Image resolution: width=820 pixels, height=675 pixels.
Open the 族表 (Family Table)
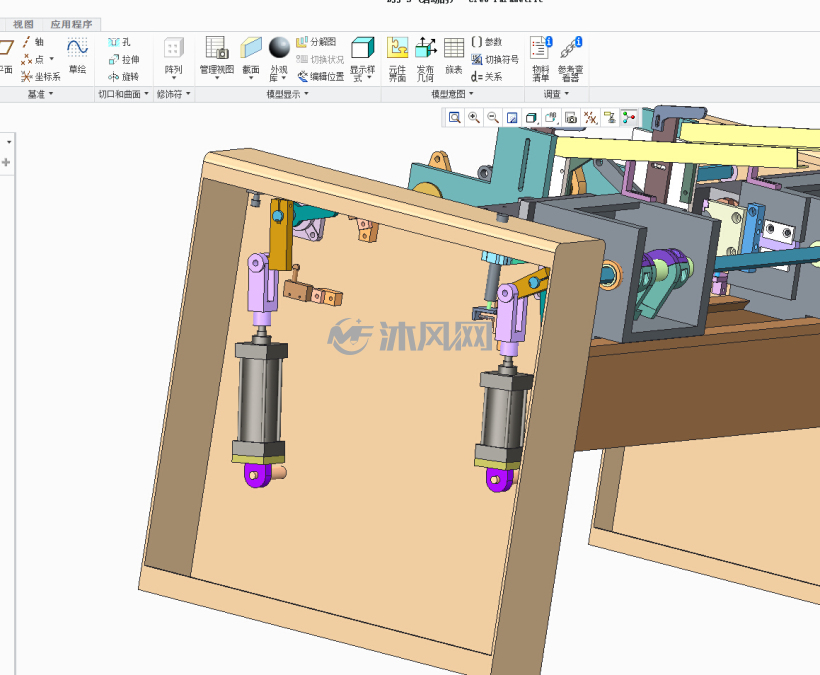click(454, 56)
